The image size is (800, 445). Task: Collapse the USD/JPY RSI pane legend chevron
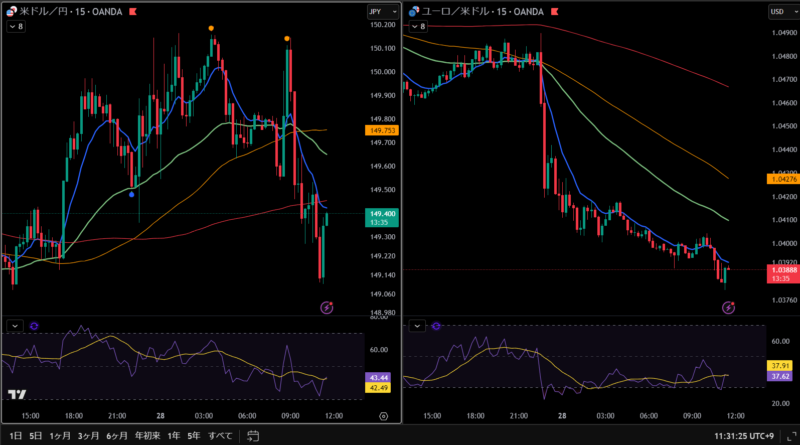pyautogui.click(x=15, y=326)
